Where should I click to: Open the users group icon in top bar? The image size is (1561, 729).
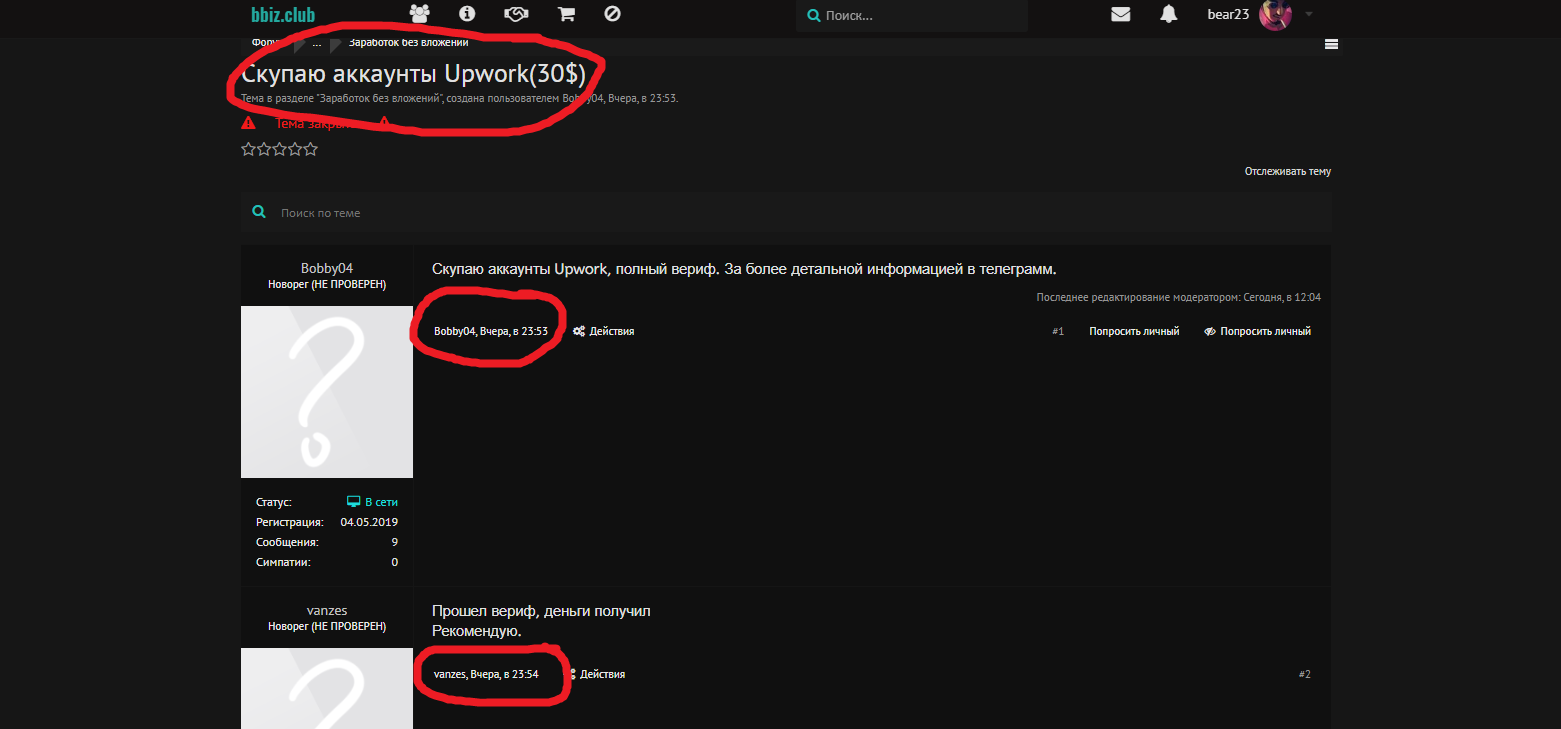[x=419, y=14]
